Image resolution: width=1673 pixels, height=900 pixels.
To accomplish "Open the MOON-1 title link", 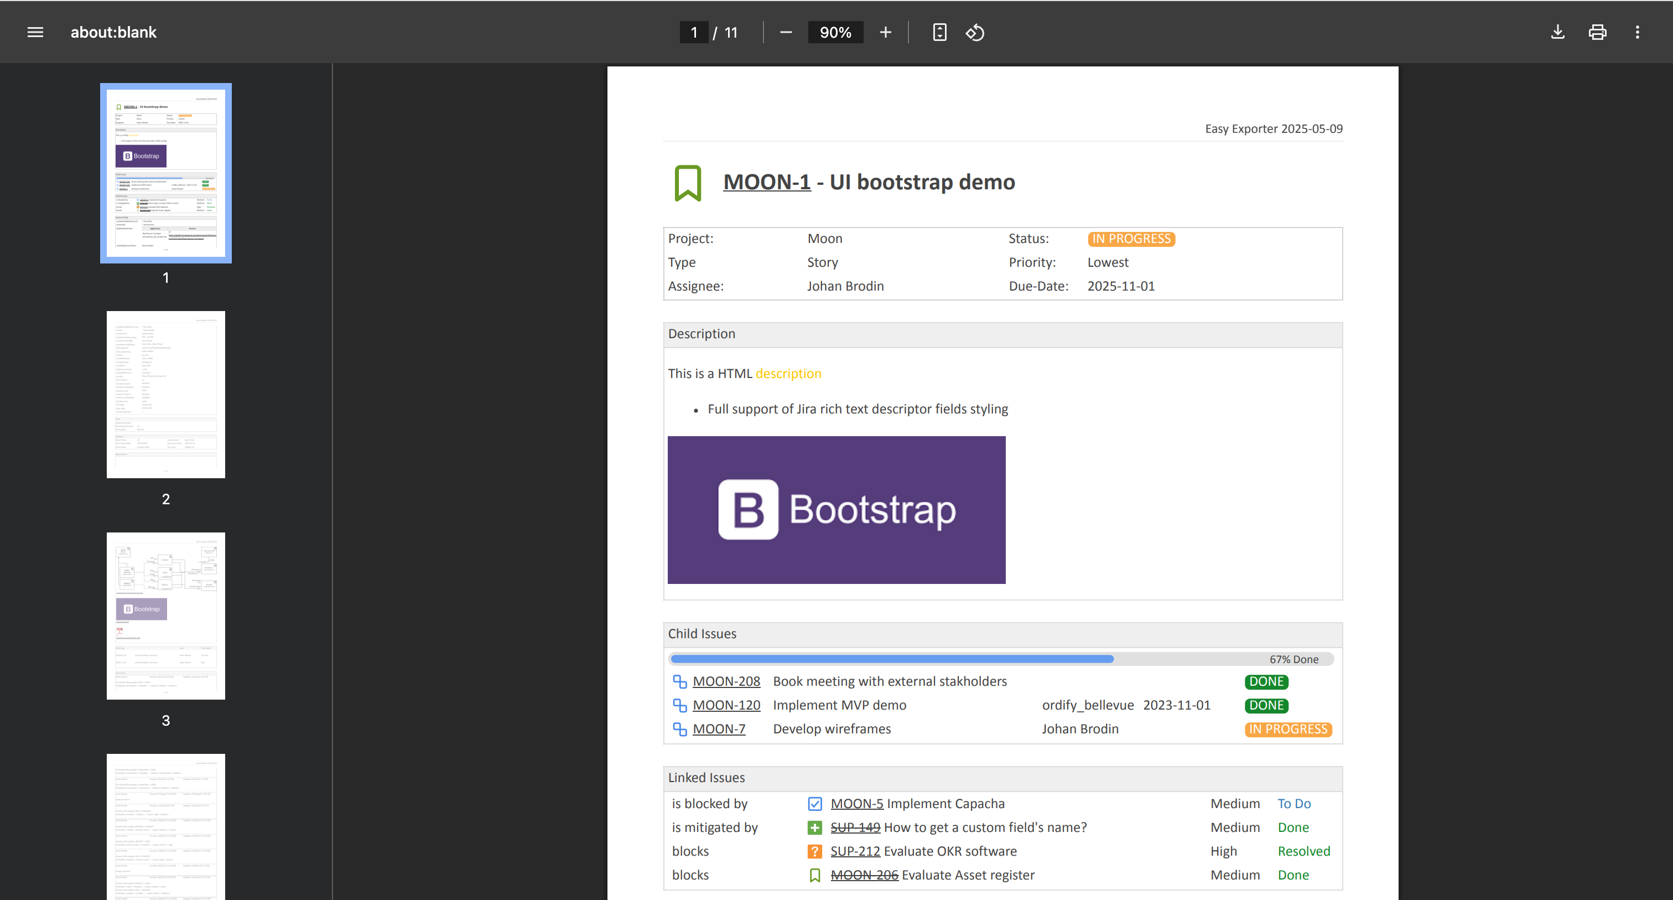I will pyautogui.click(x=766, y=182).
